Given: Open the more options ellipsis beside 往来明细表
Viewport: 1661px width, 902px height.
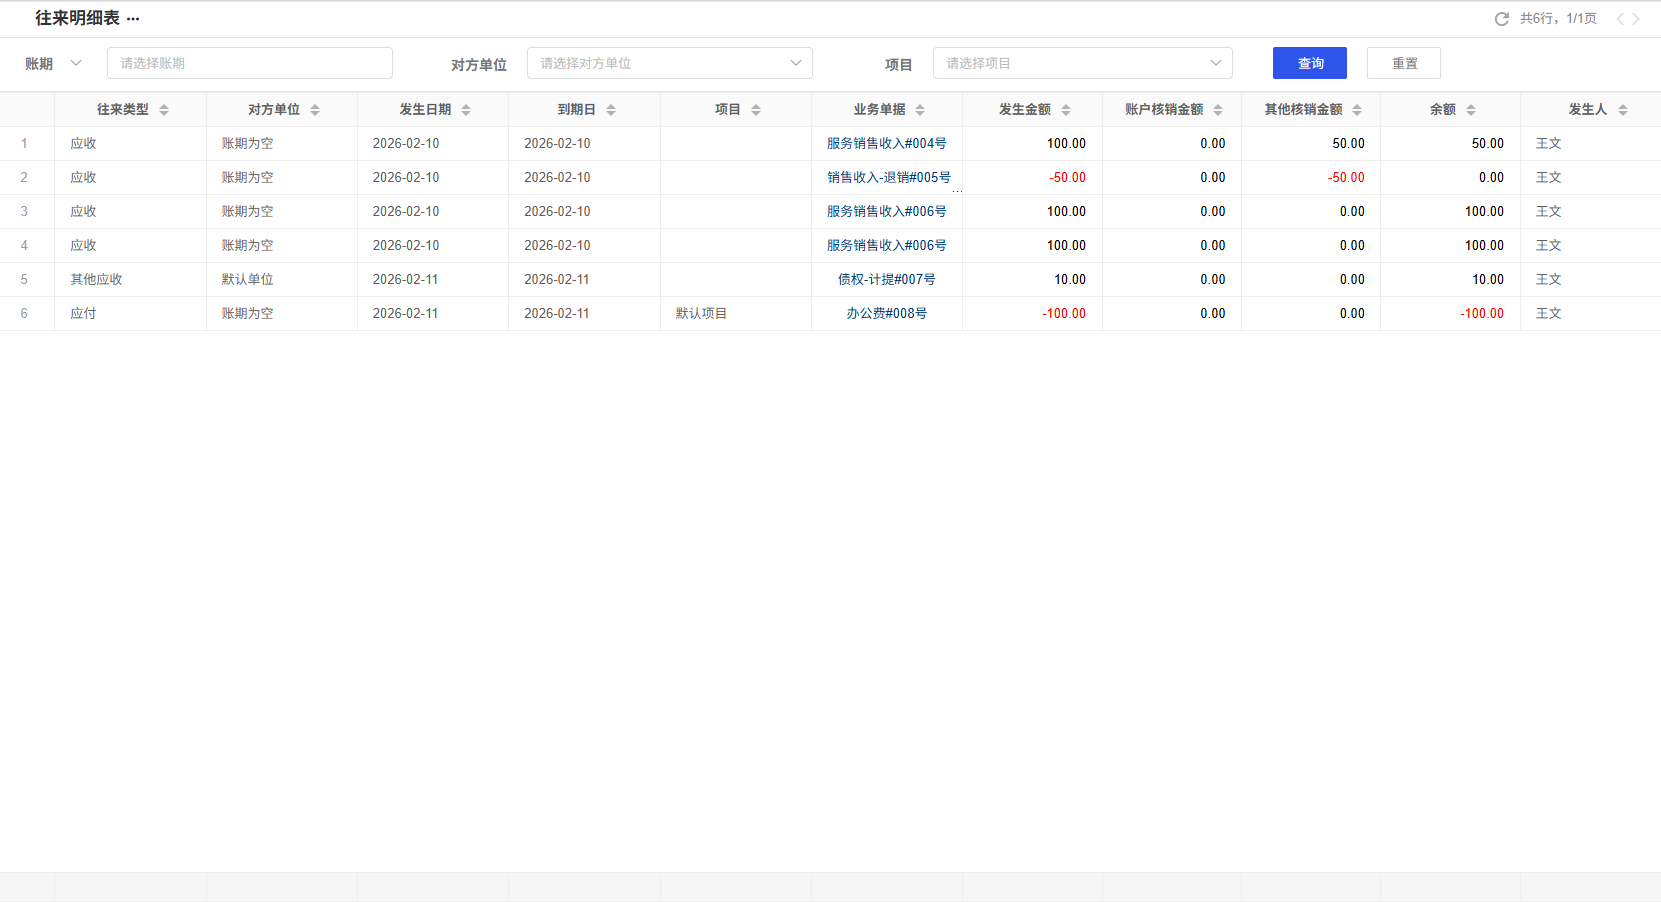Looking at the screenshot, I should coord(133,19).
